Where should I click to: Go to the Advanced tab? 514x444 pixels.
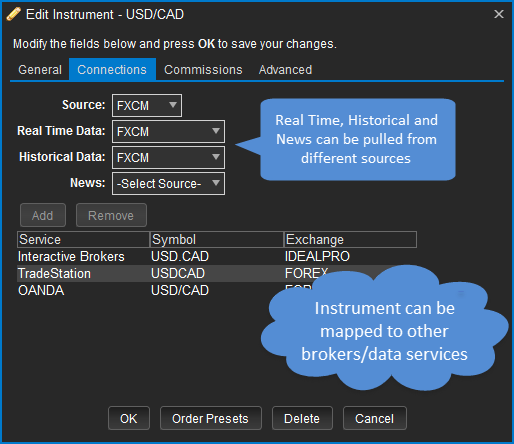[x=285, y=70]
